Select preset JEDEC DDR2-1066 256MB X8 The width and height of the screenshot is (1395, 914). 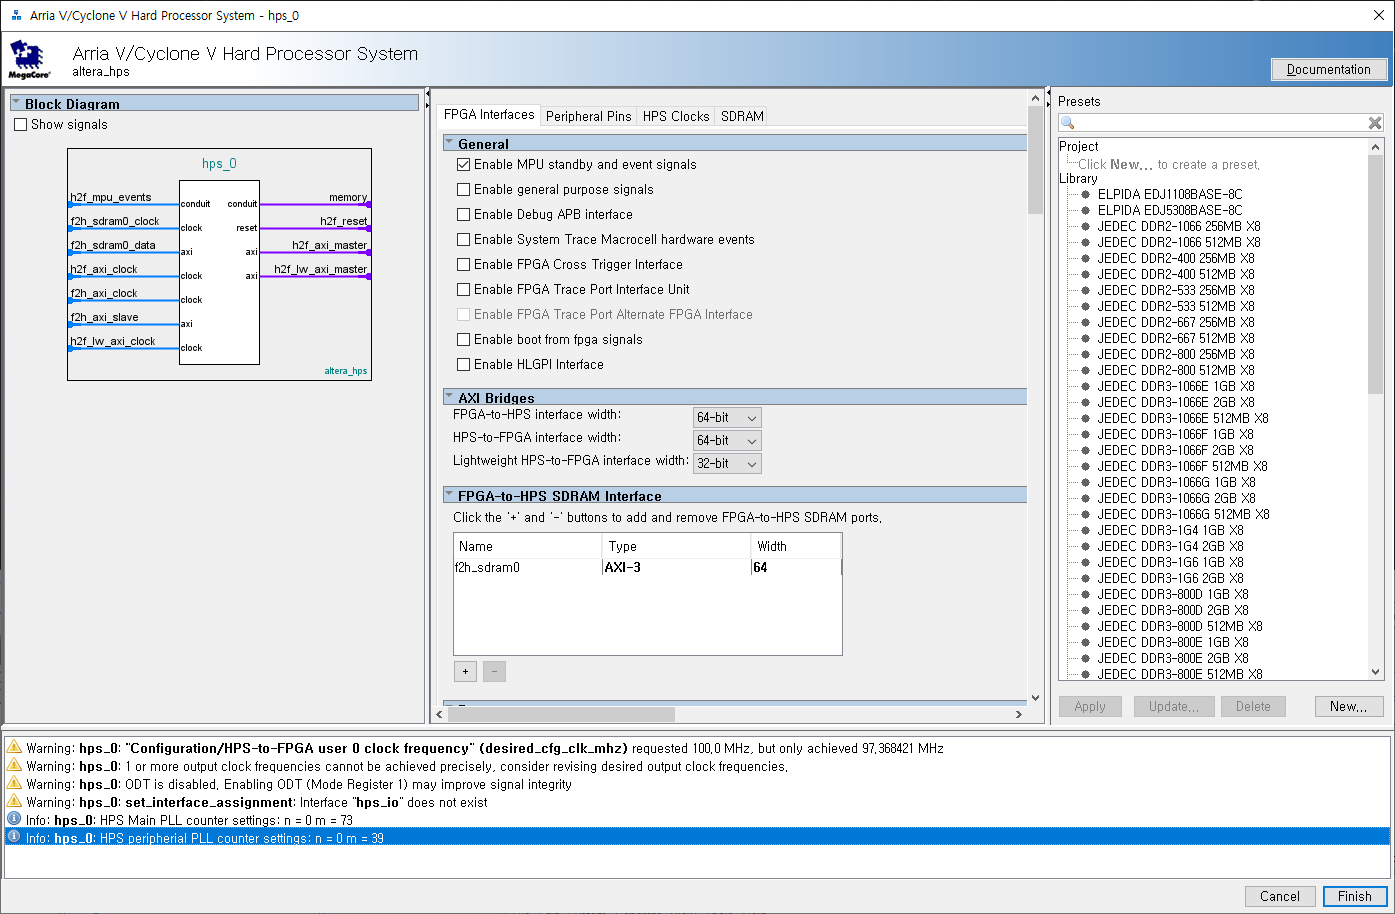pos(1178,226)
